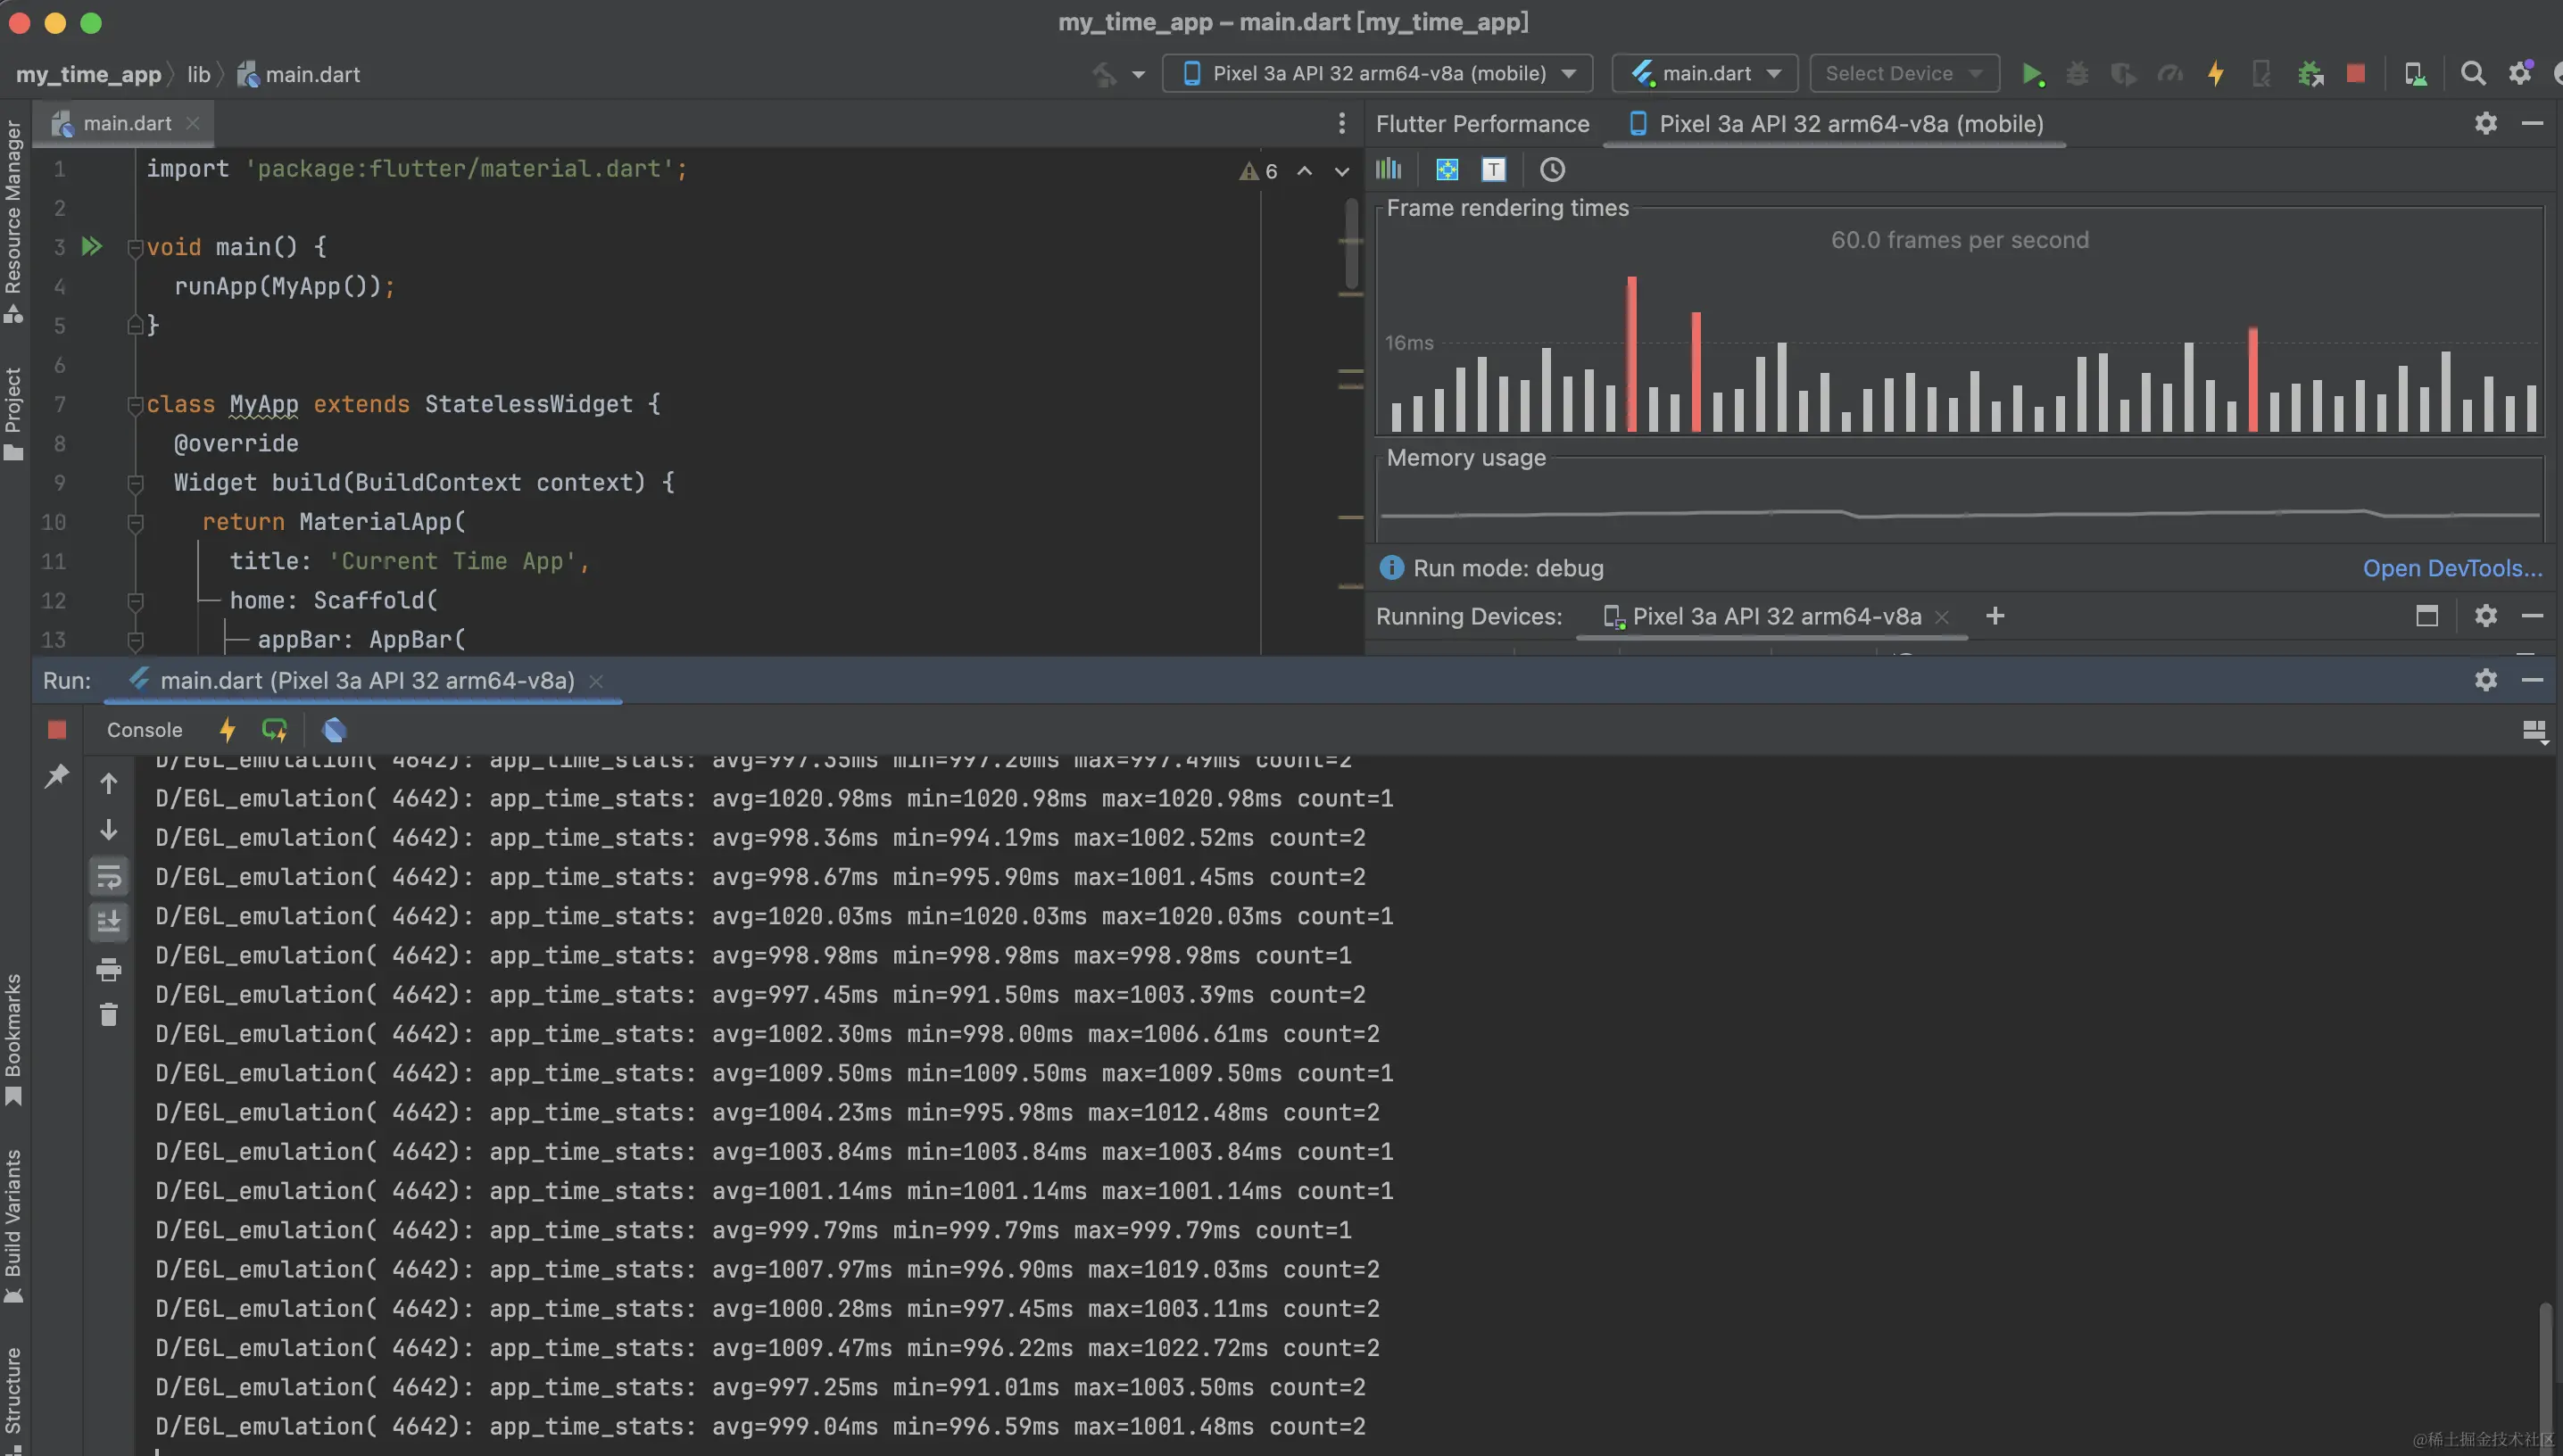
Task: Open the main.dart run configuration dropdown
Action: coord(1705,74)
